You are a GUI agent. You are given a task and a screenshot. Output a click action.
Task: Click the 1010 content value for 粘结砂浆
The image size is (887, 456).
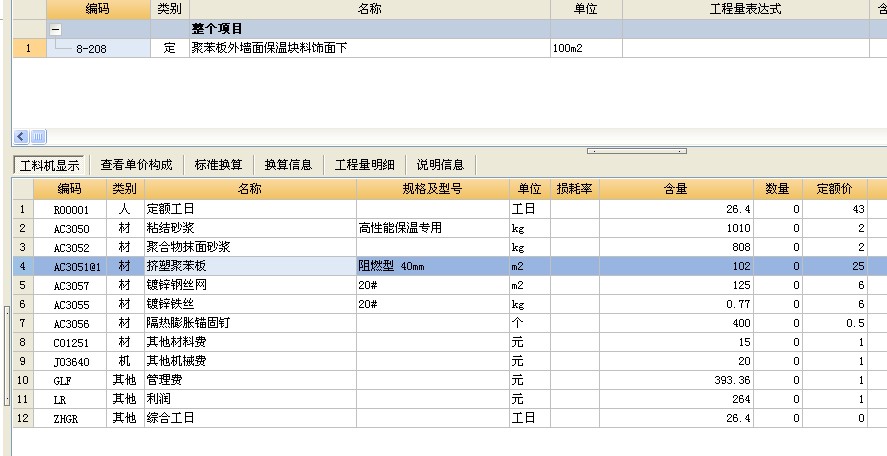coord(676,228)
